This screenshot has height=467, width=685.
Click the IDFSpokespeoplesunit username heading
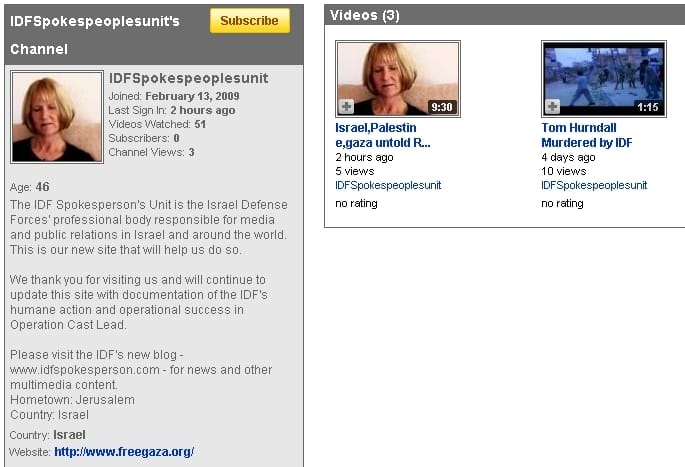pos(188,78)
